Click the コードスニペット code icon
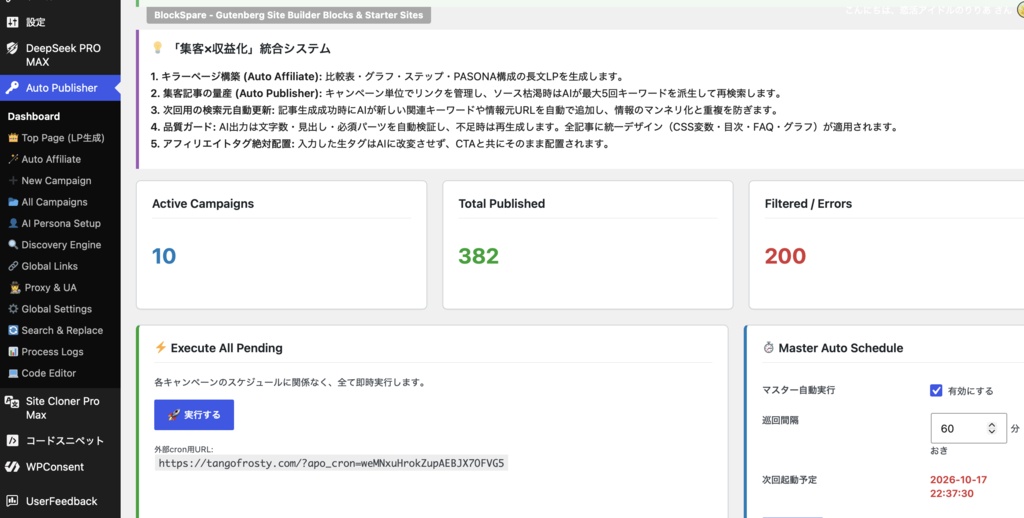This screenshot has width=1024, height=518. click(12, 441)
